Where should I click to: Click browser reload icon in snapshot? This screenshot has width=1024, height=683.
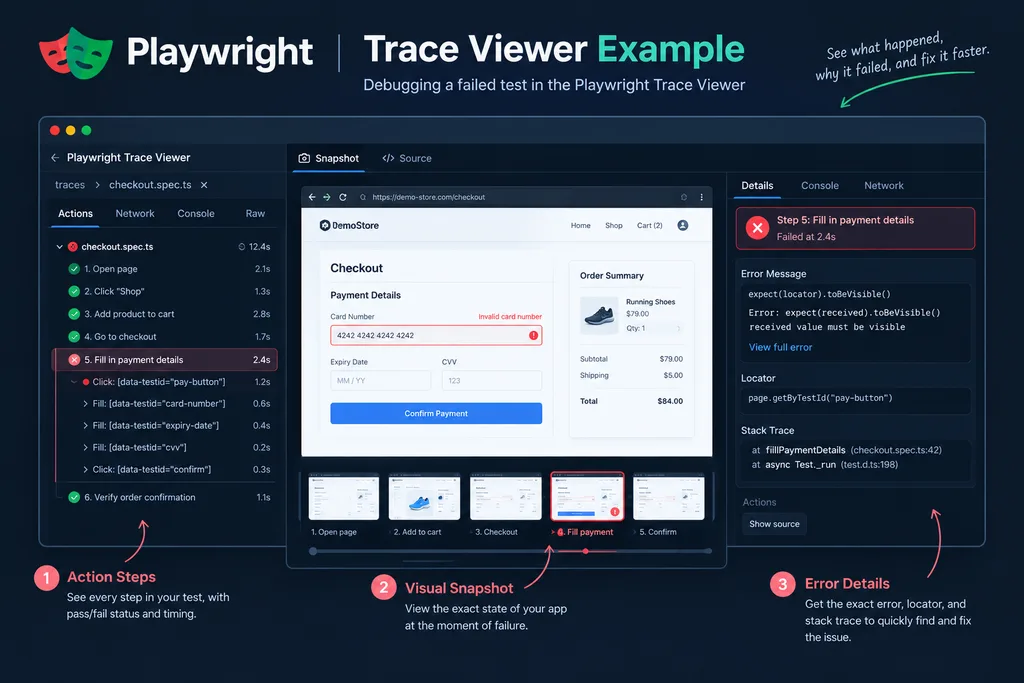pos(343,197)
